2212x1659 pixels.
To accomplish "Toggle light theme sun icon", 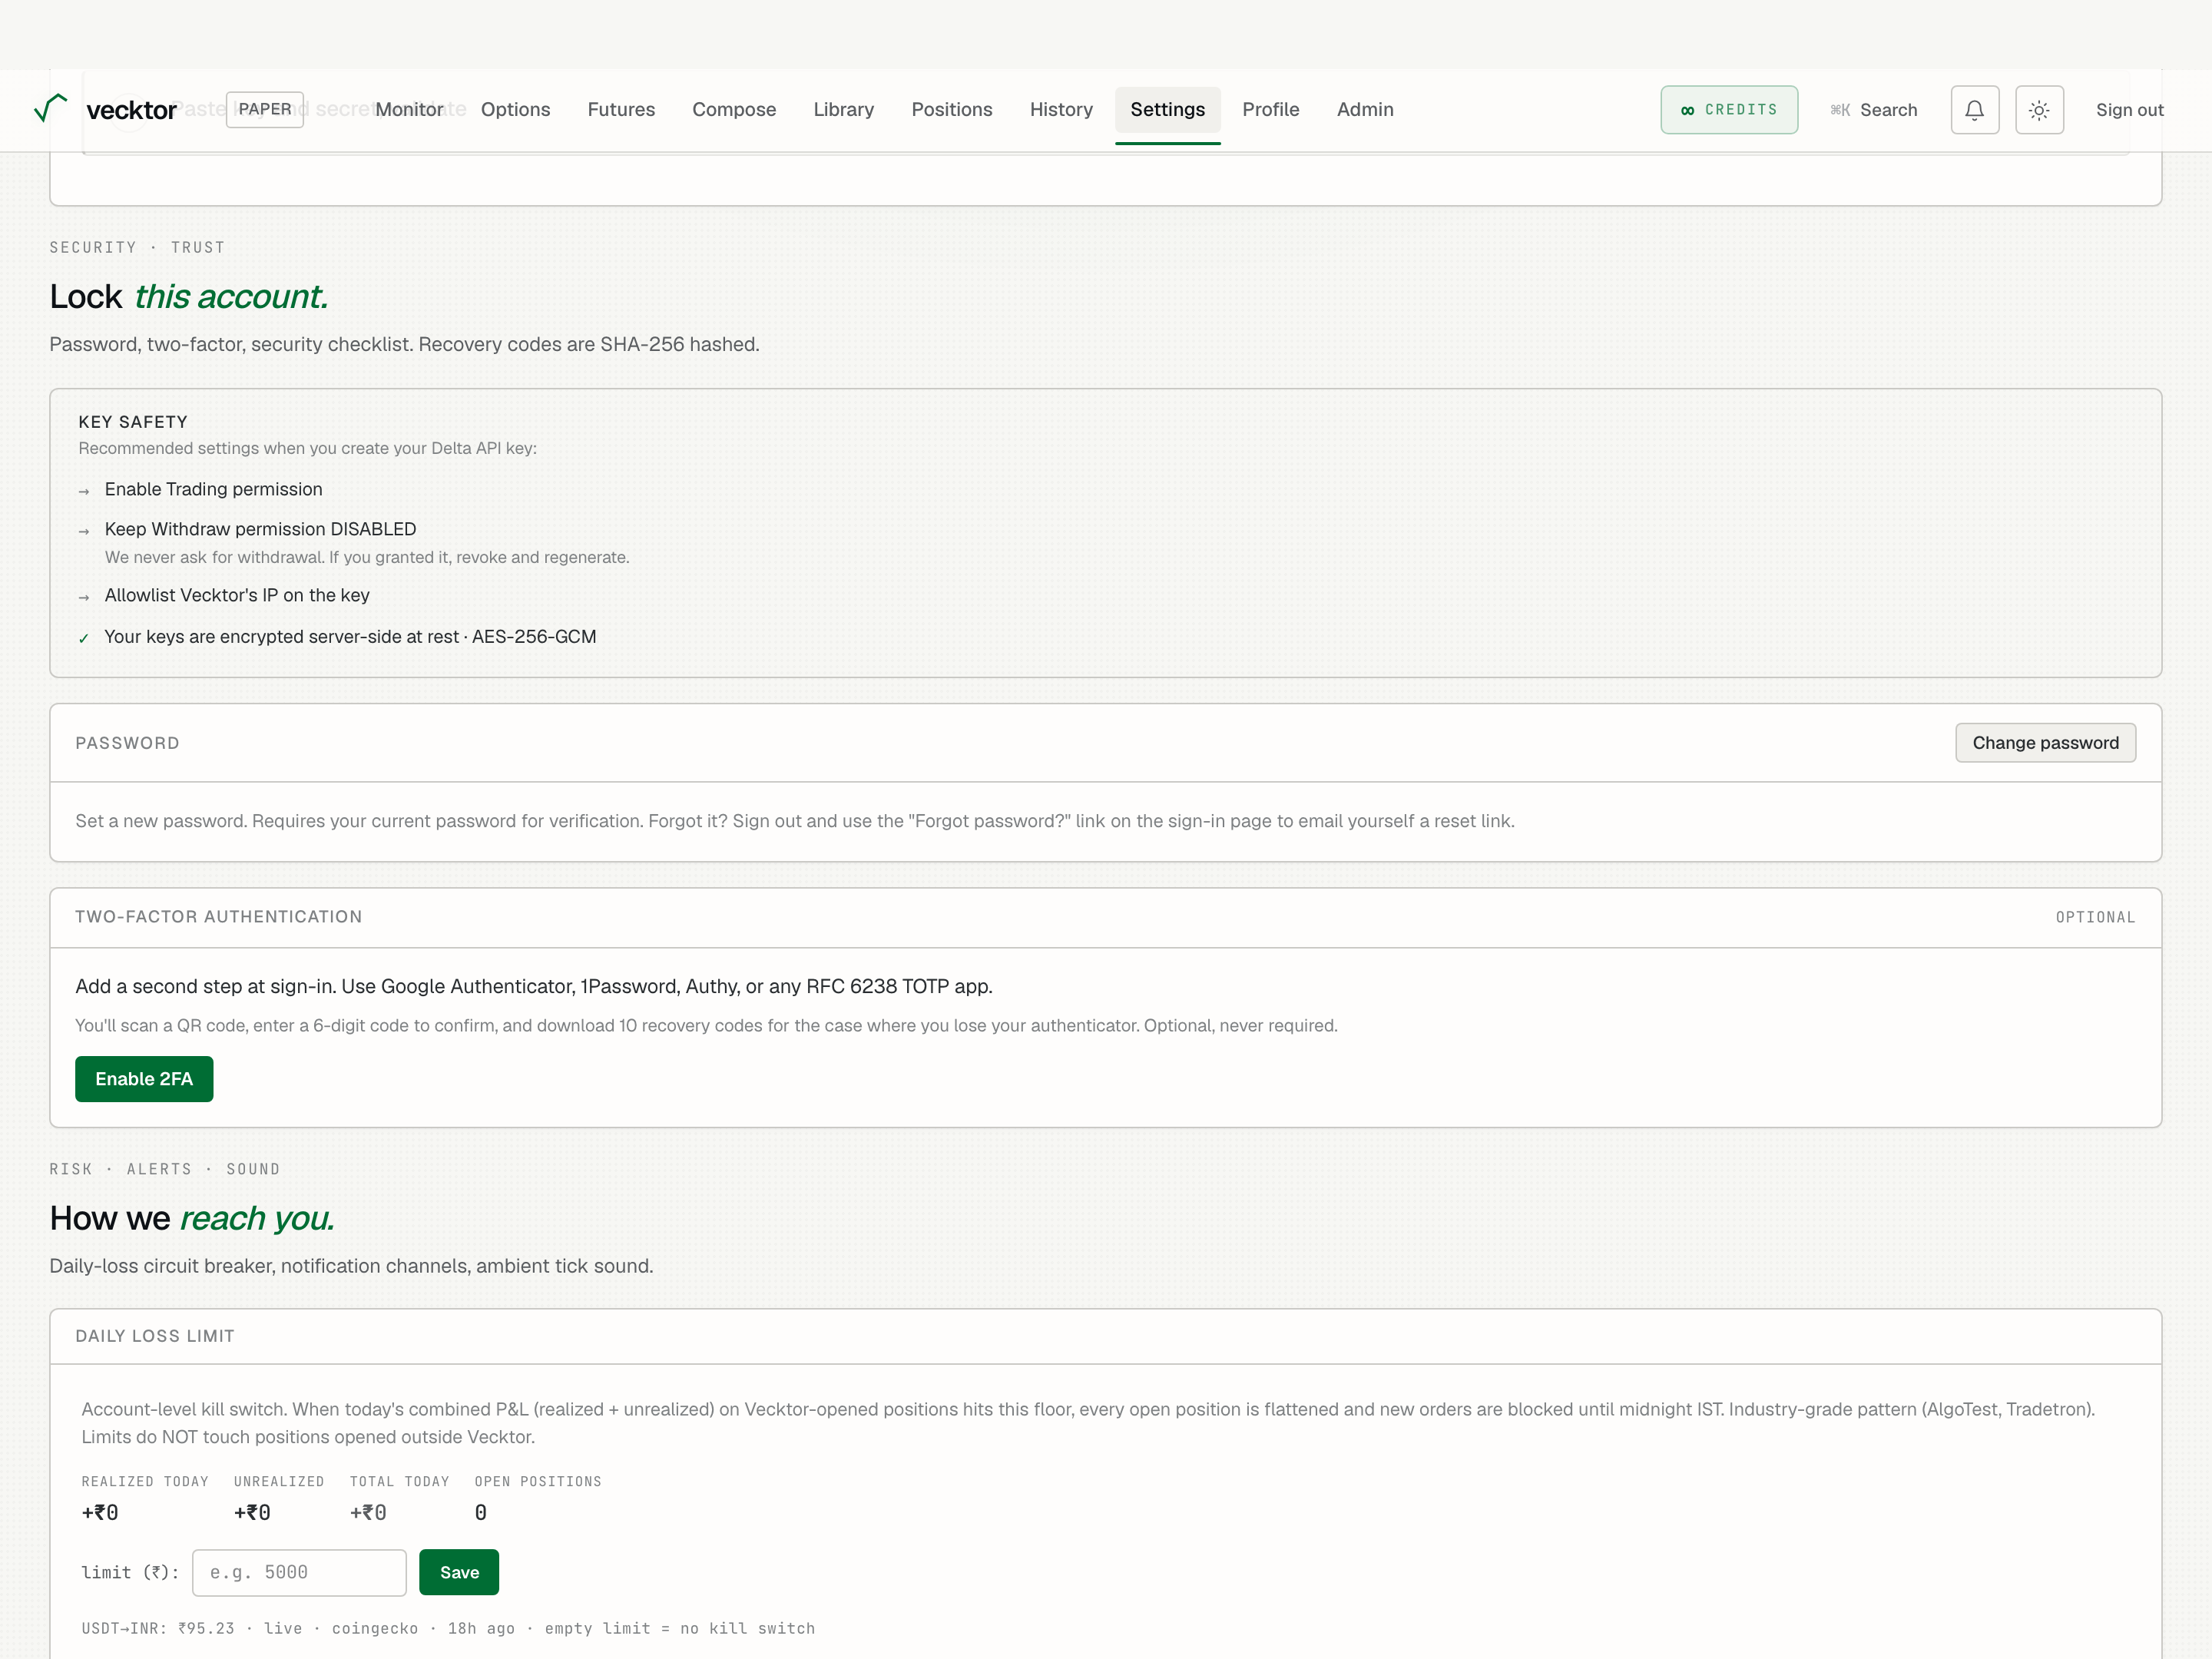I will (2039, 110).
